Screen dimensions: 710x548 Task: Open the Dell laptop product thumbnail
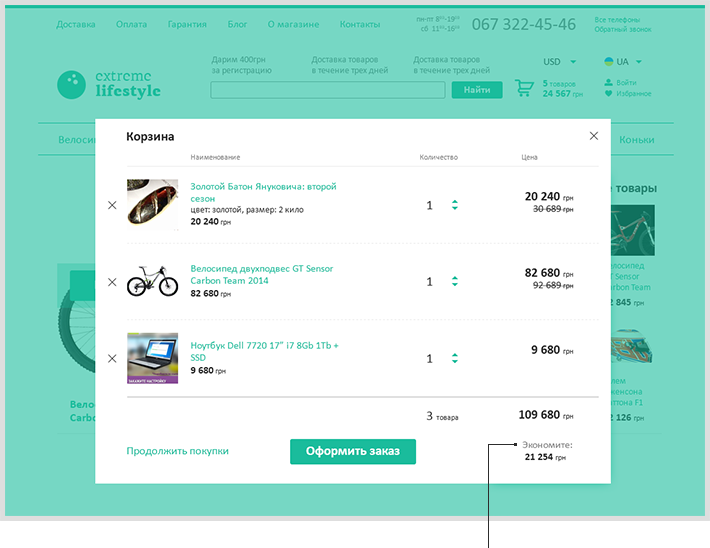point(152,358)
